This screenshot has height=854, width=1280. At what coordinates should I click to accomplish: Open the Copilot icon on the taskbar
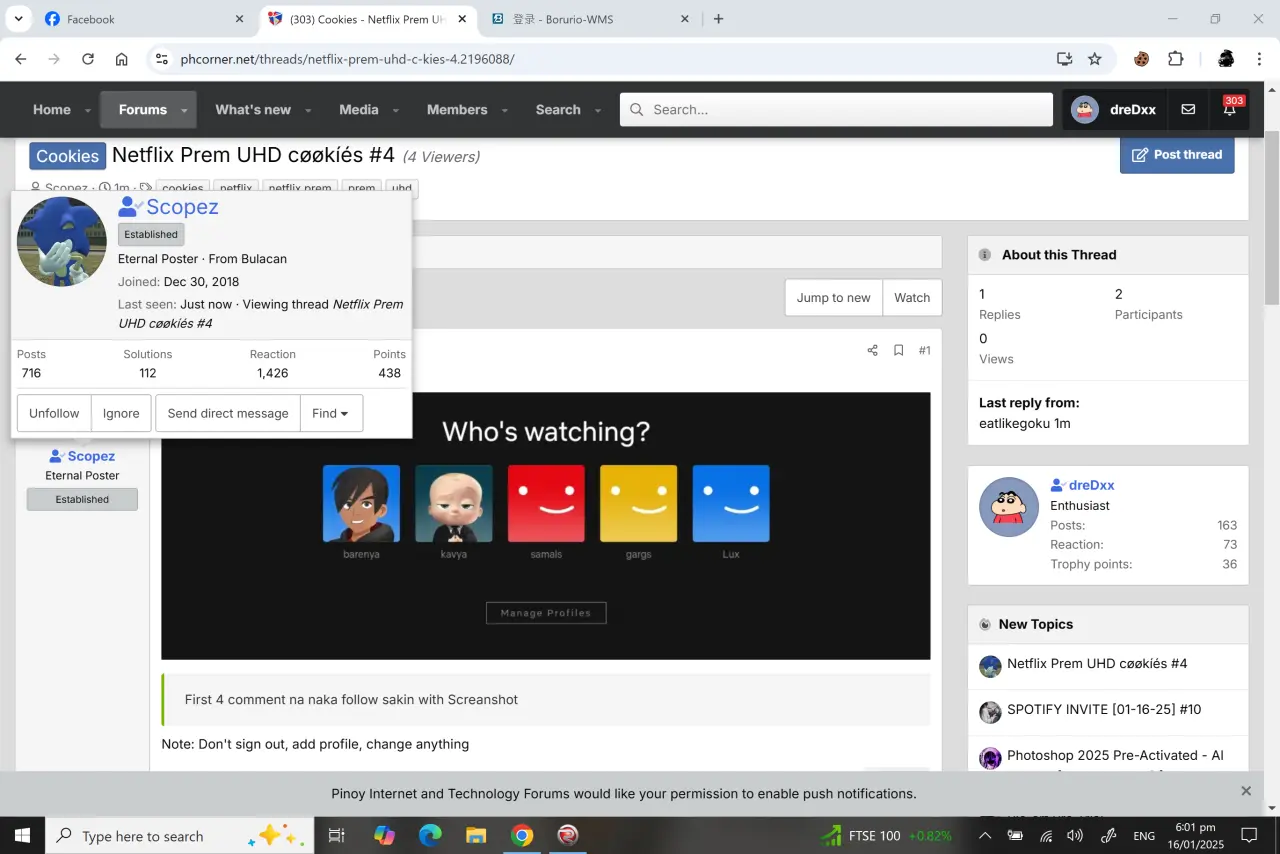tap(384, 835)
